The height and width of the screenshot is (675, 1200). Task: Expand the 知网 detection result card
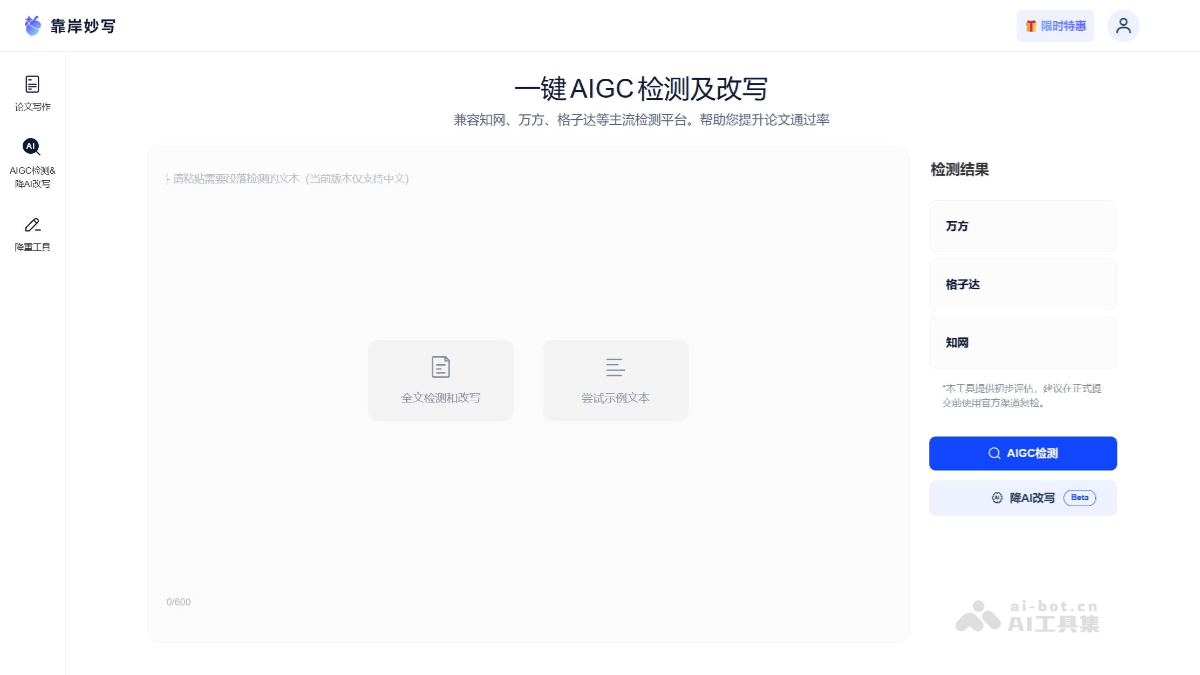1023,342
